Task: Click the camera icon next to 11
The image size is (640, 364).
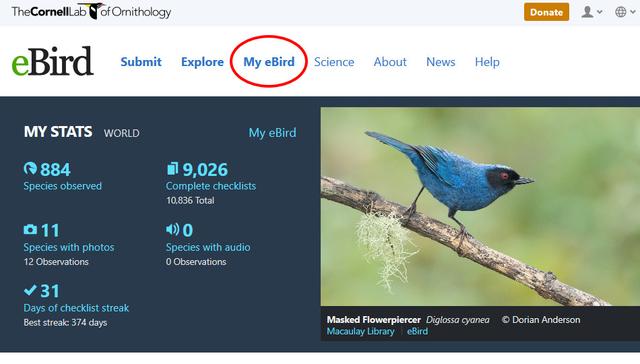Action: [x=30, y=230]
